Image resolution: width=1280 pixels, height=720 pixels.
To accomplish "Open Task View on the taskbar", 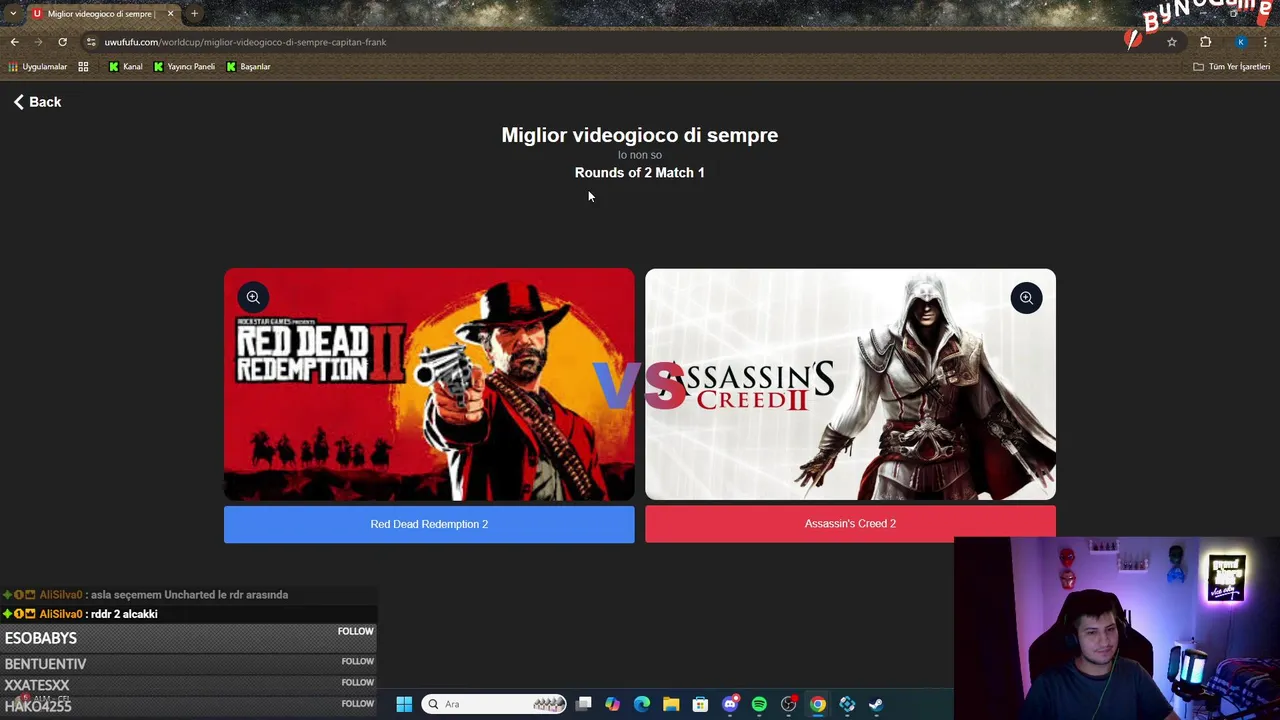I will [x=584, y=704].
